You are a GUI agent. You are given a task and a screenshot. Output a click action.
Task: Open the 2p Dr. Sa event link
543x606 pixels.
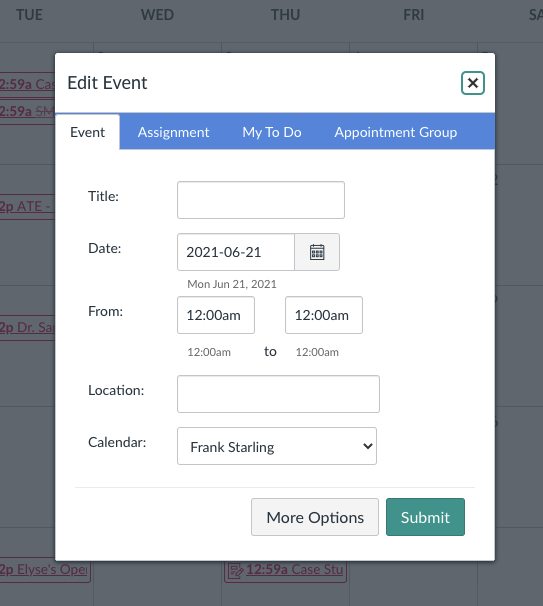click(x=27, y=327)
